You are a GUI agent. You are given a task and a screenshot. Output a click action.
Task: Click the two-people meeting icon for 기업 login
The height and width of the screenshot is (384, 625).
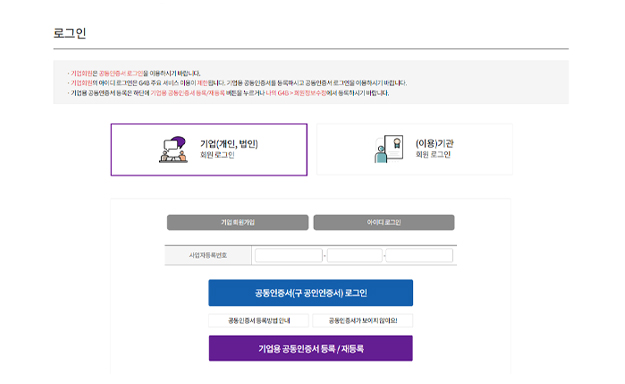[173, 150]
